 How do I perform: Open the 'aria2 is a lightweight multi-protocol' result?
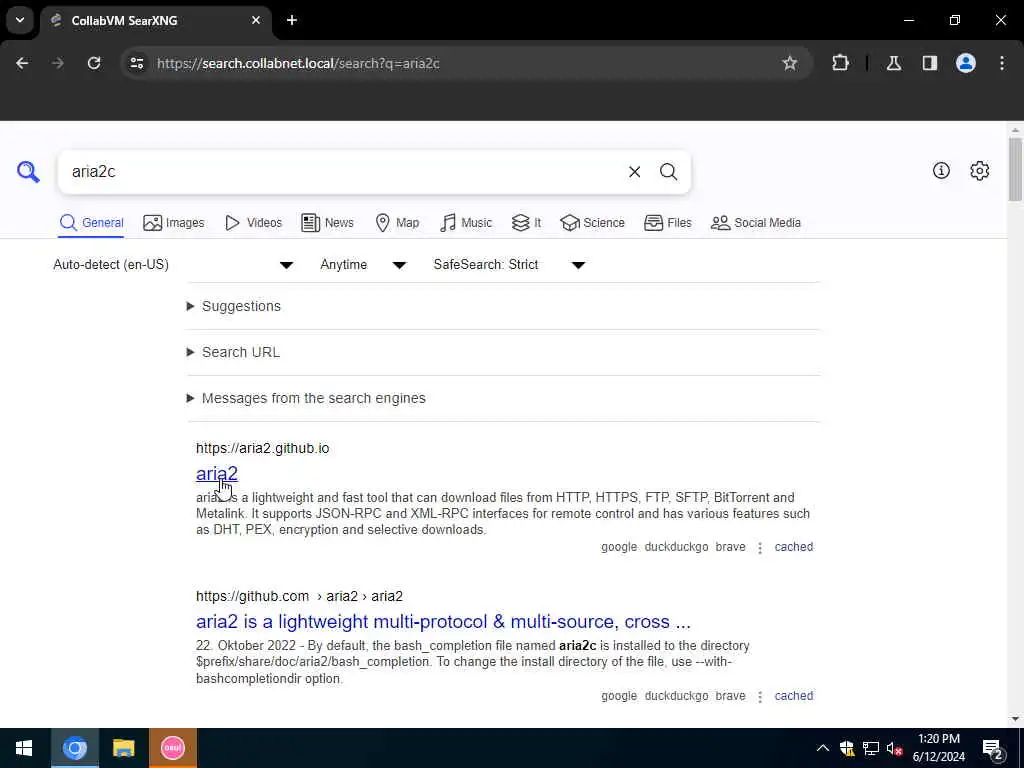tap(443, 621)
